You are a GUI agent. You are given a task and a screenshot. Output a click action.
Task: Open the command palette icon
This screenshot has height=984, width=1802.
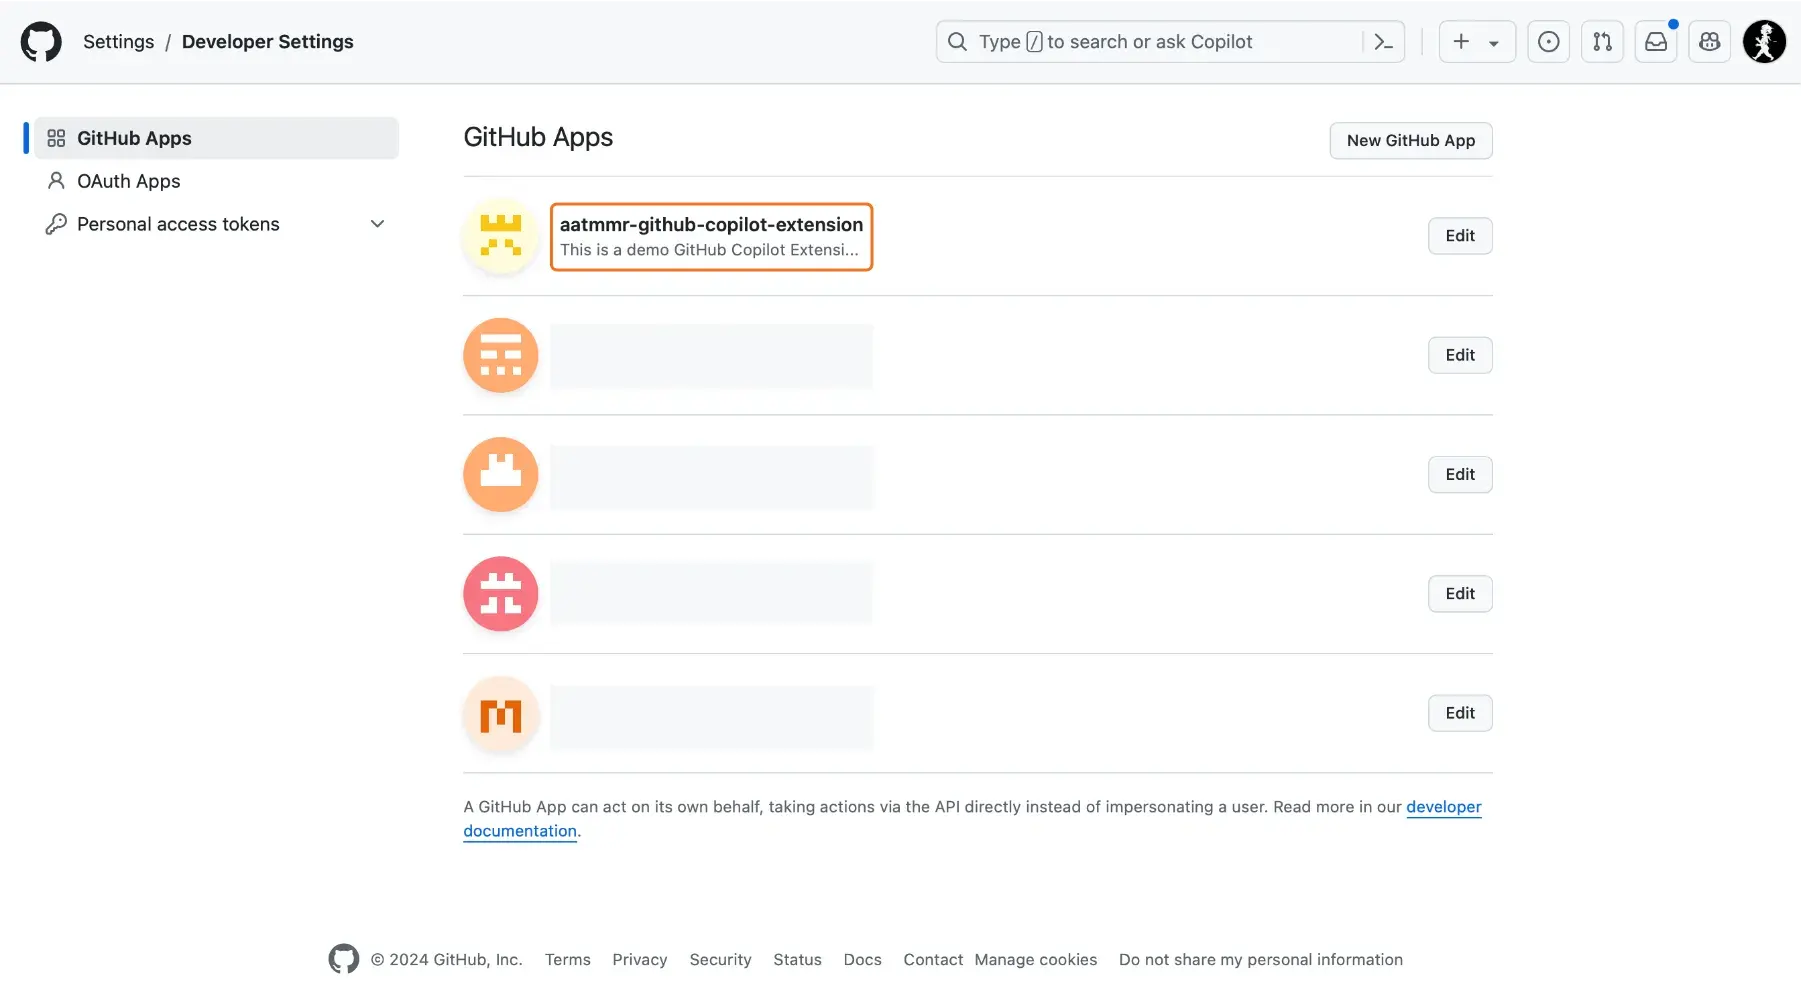(1383, 42)
